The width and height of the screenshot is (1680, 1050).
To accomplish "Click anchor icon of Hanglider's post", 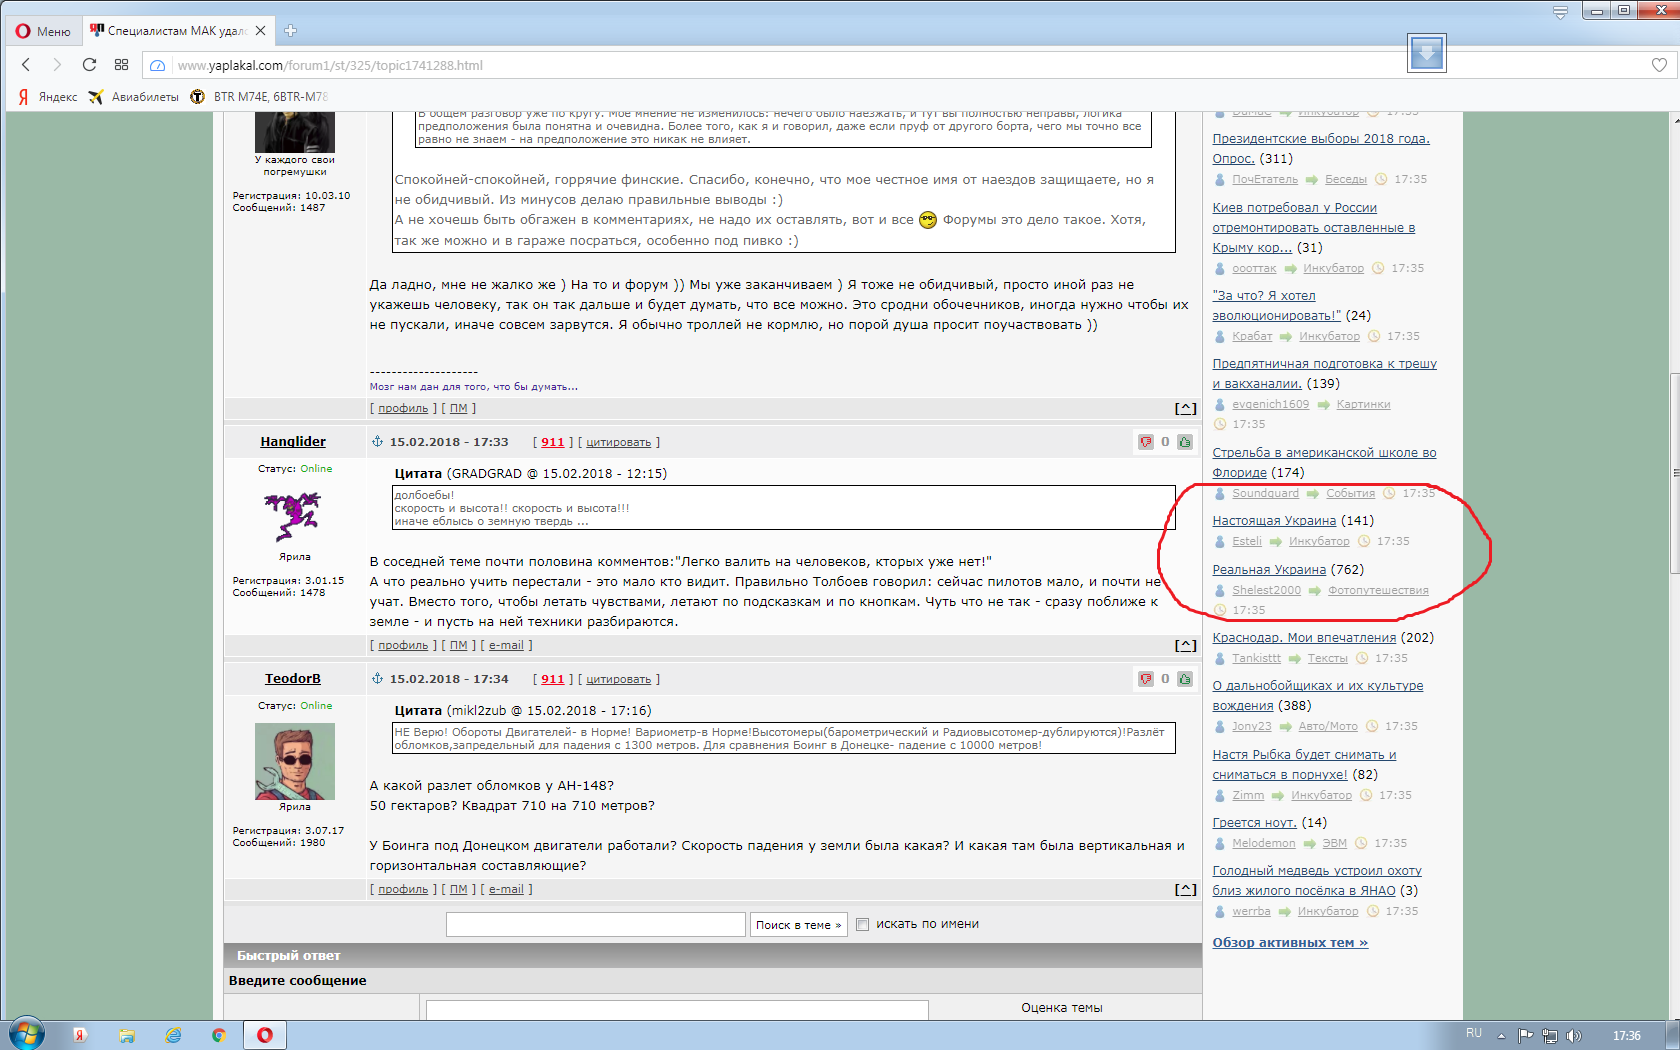I will pyautogui.click(x=377, y=441).
